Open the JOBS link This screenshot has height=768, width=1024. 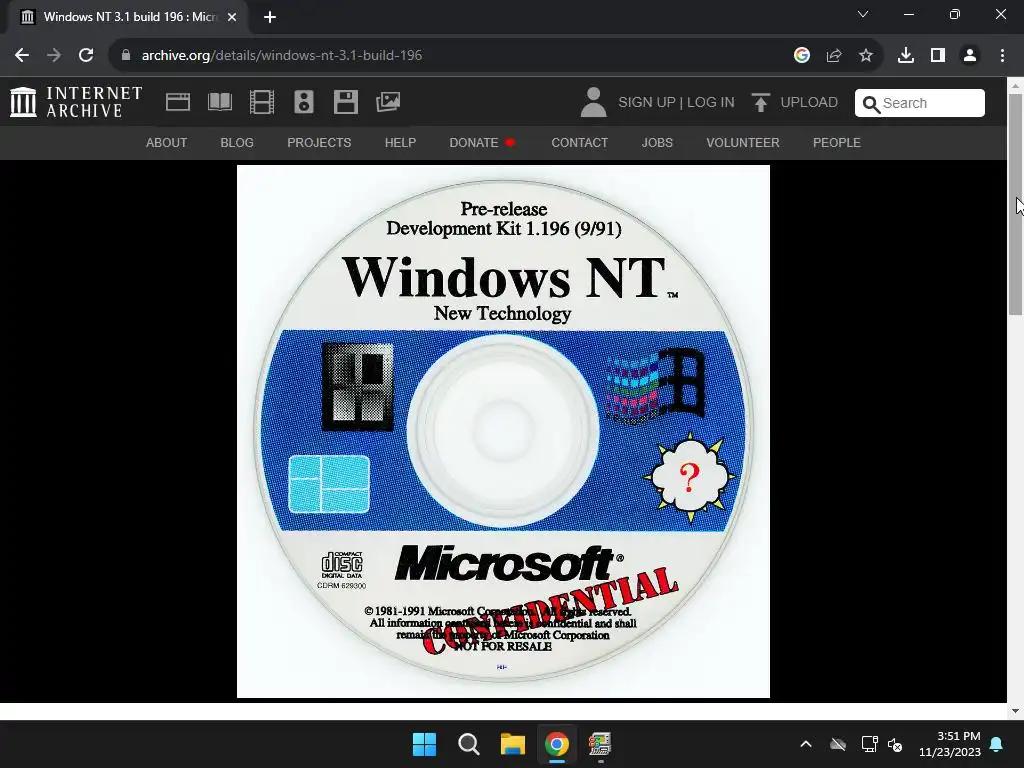pyautogui.click(x=657, y=142)
